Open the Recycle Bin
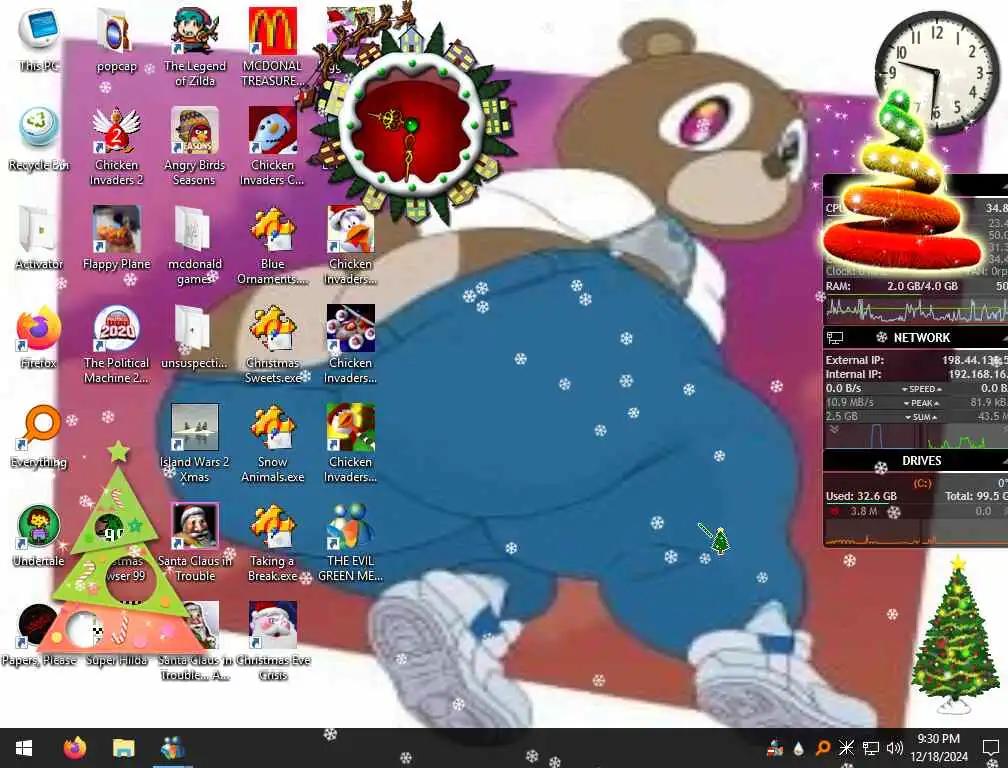This screenshot has width=1008, height=768. coord(39,139)
